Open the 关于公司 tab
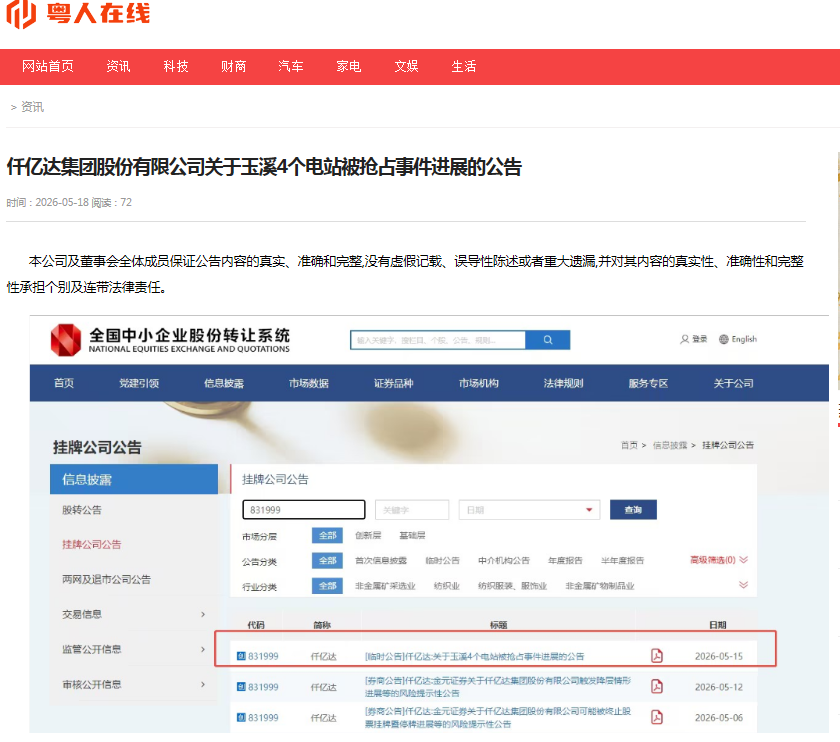This screenshot has width=840, height=742. point(733,383)
